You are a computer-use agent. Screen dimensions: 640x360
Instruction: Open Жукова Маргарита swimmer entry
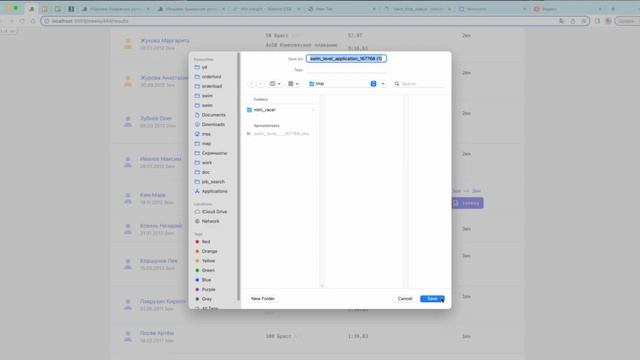pyautogui.click(x=164, y=41)
